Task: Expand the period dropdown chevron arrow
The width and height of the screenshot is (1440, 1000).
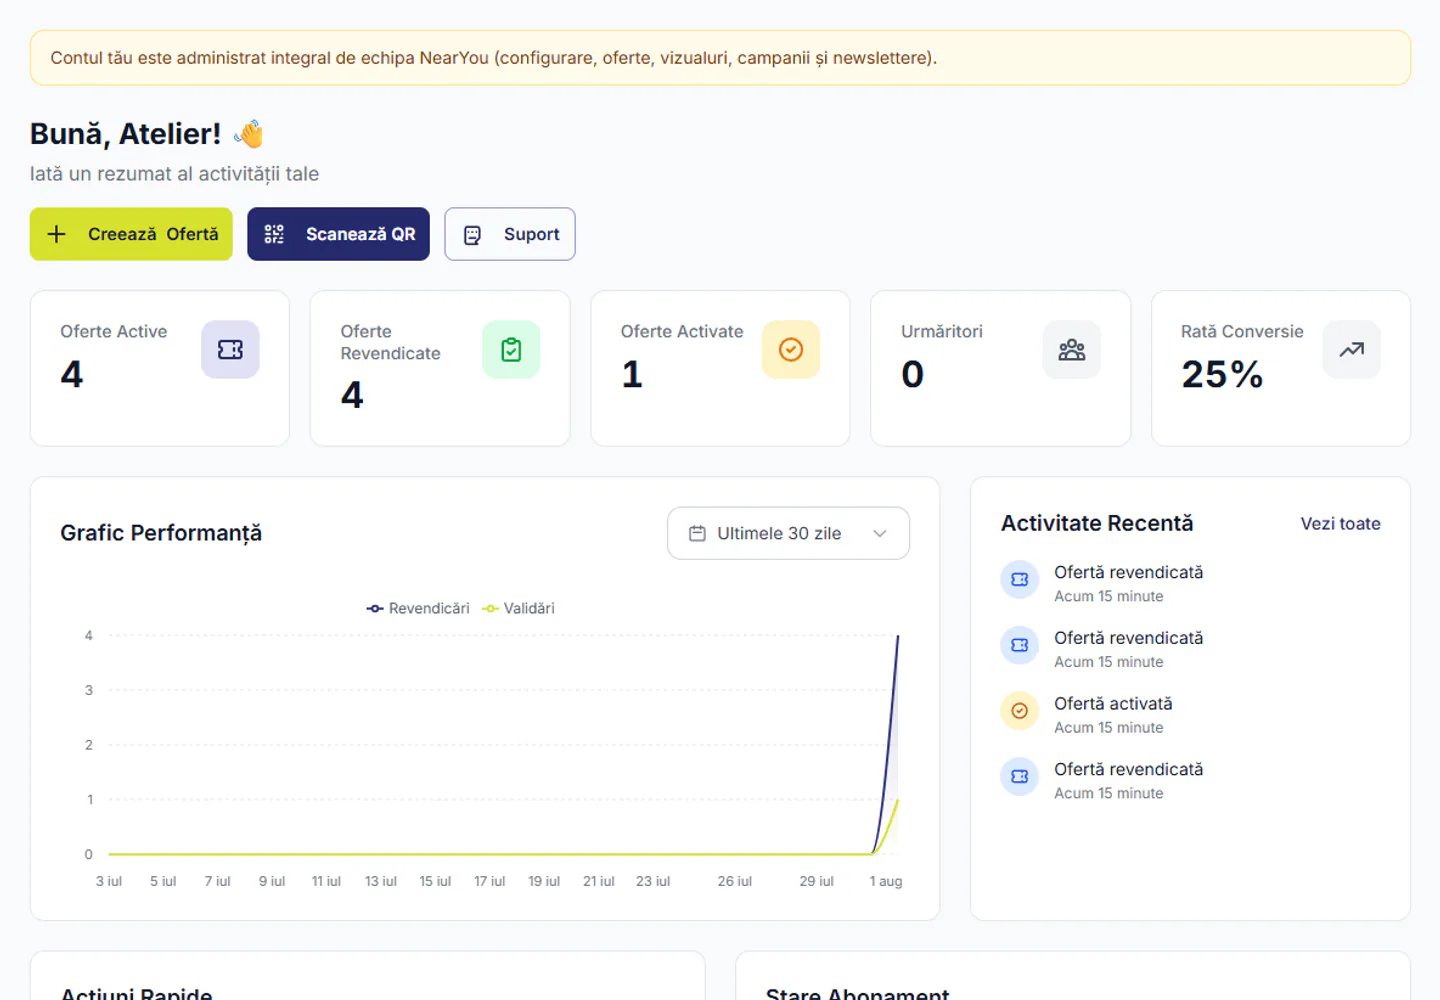Action: [880, 534]
